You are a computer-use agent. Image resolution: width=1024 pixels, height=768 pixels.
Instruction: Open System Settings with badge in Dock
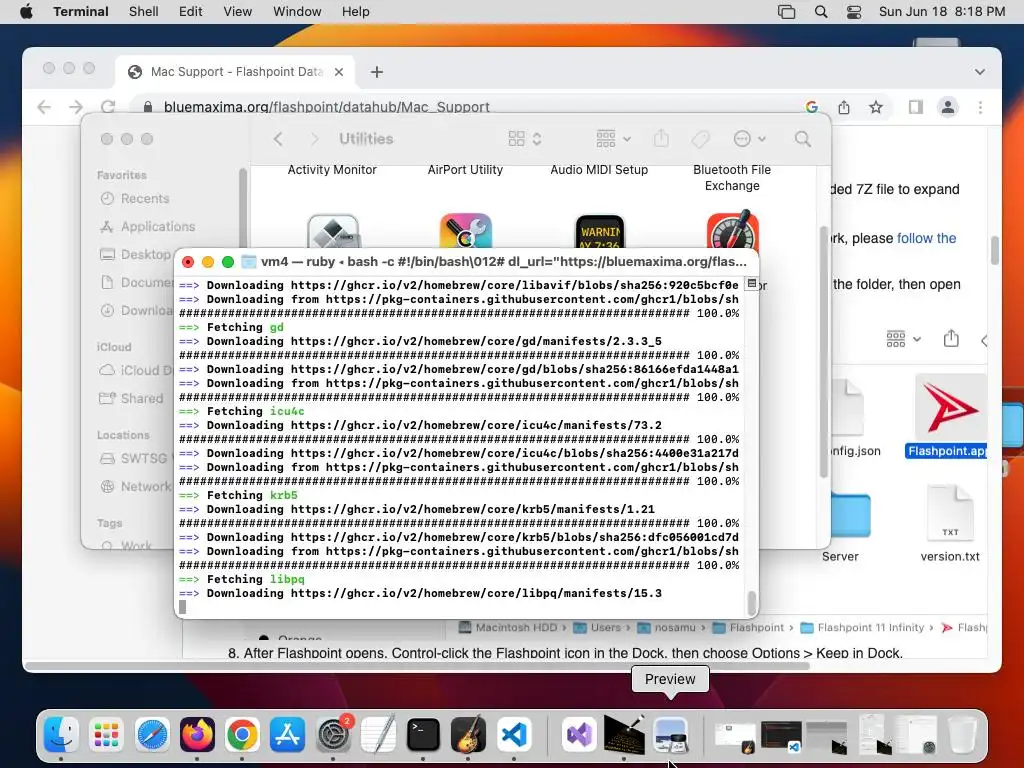tap(333, 735)
